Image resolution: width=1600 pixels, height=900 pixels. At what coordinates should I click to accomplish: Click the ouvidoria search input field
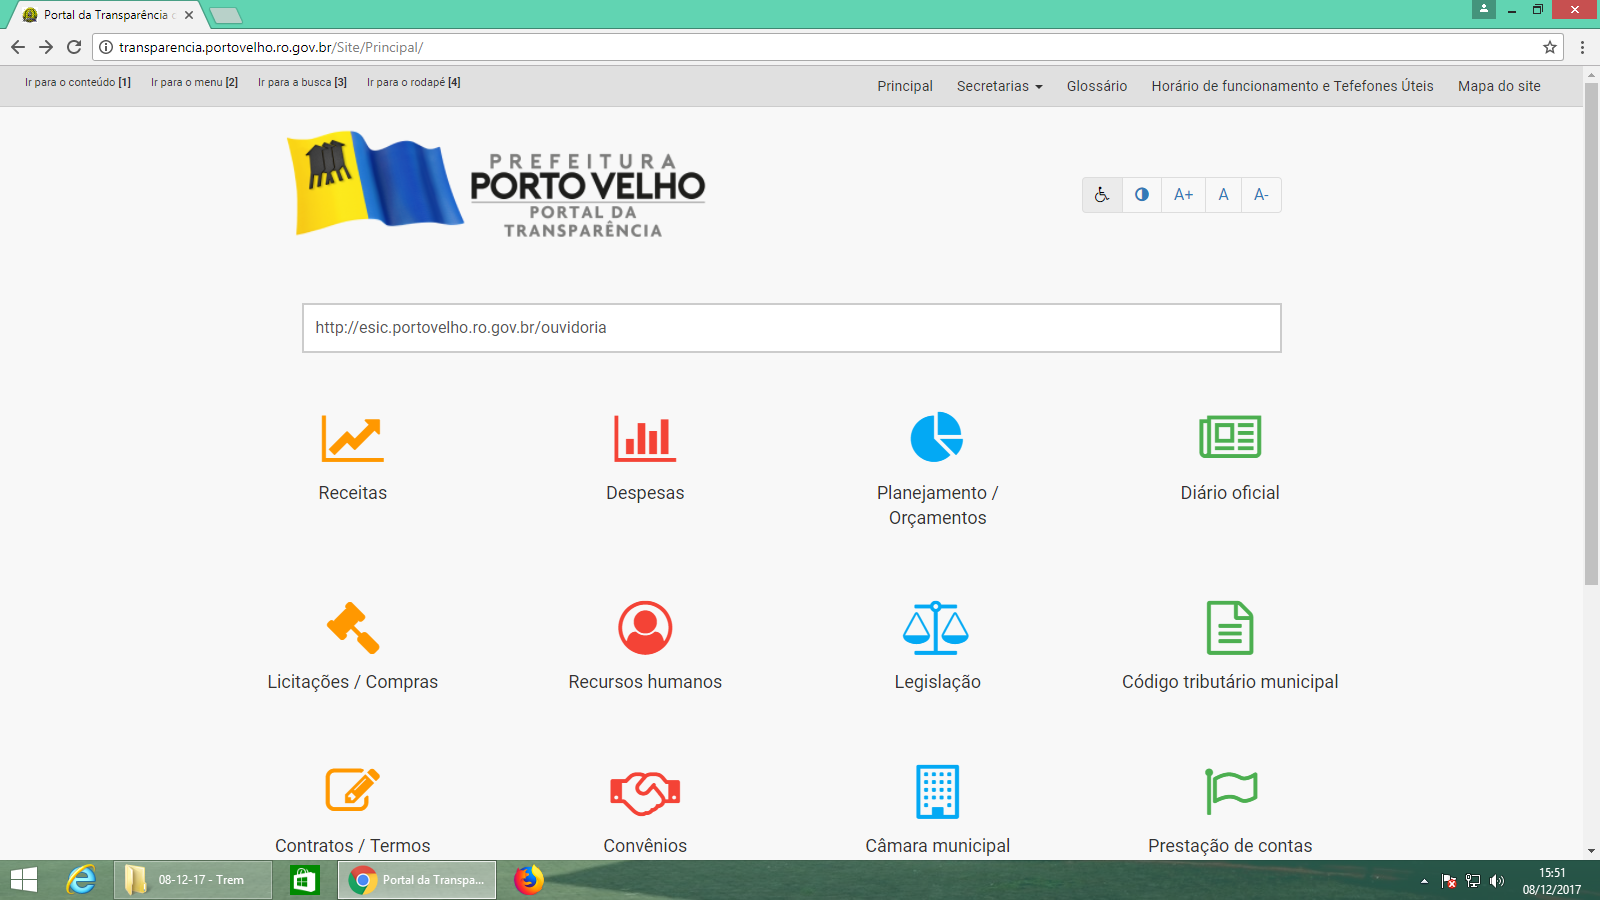[791, 328]
